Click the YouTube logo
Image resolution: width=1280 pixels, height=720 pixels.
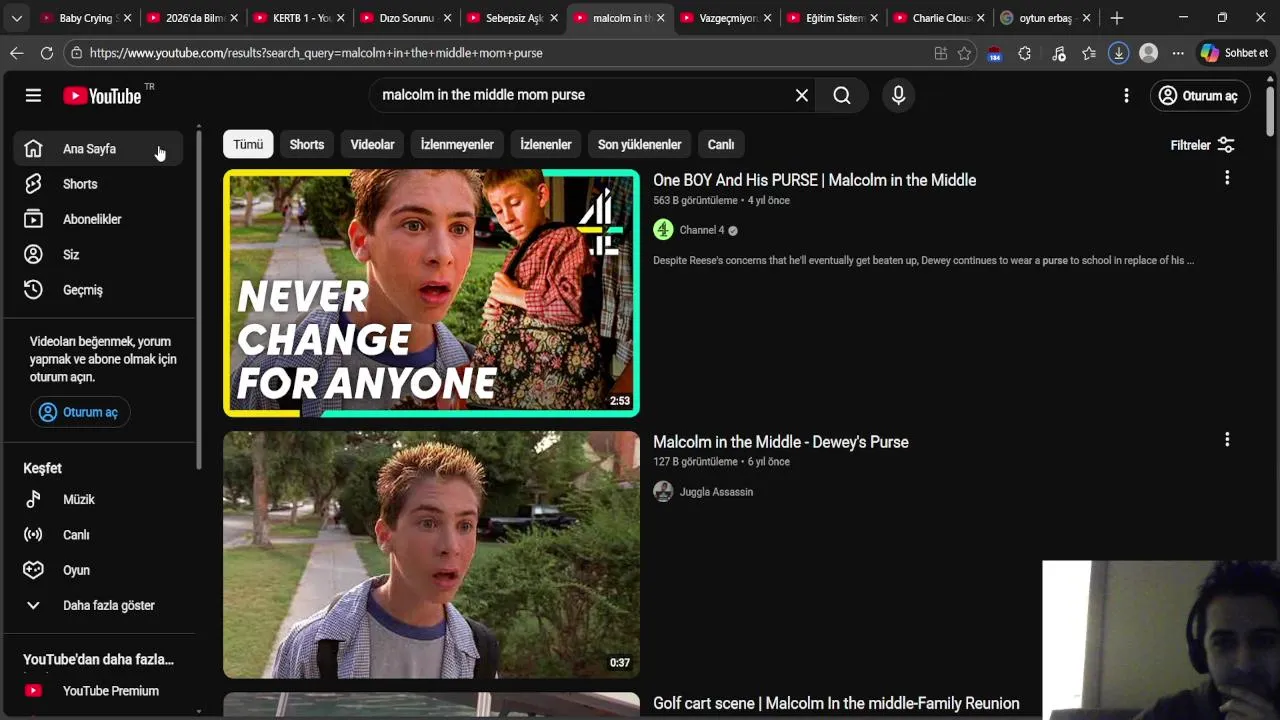click(x=102, y=95)
